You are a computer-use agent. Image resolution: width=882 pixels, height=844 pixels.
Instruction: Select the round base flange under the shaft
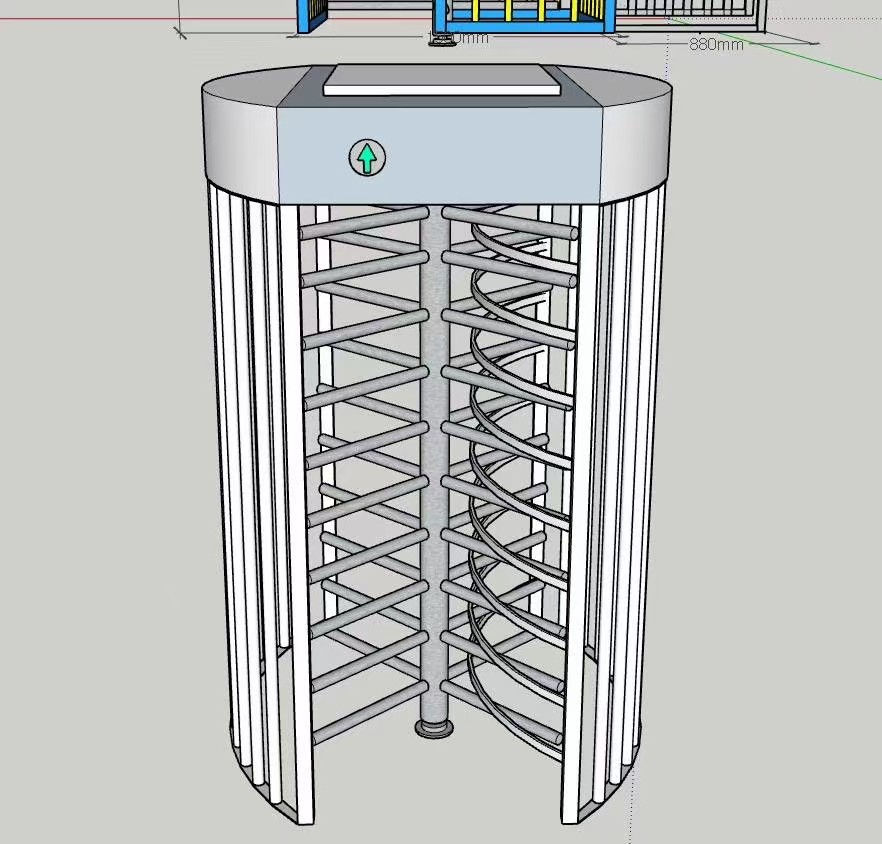pos(434,728)
